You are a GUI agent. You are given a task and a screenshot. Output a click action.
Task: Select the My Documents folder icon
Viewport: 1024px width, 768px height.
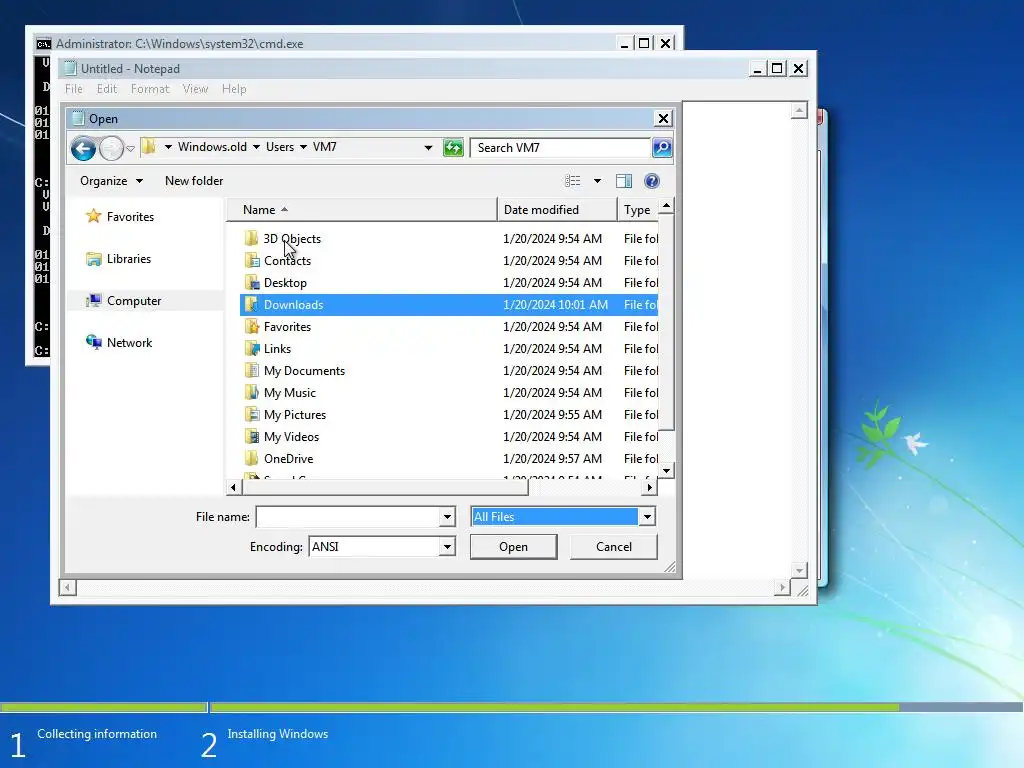tap(251, 371)
